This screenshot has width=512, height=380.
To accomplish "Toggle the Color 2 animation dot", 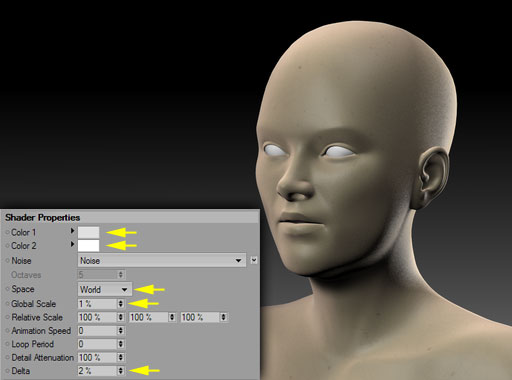I will coord(7,246).
